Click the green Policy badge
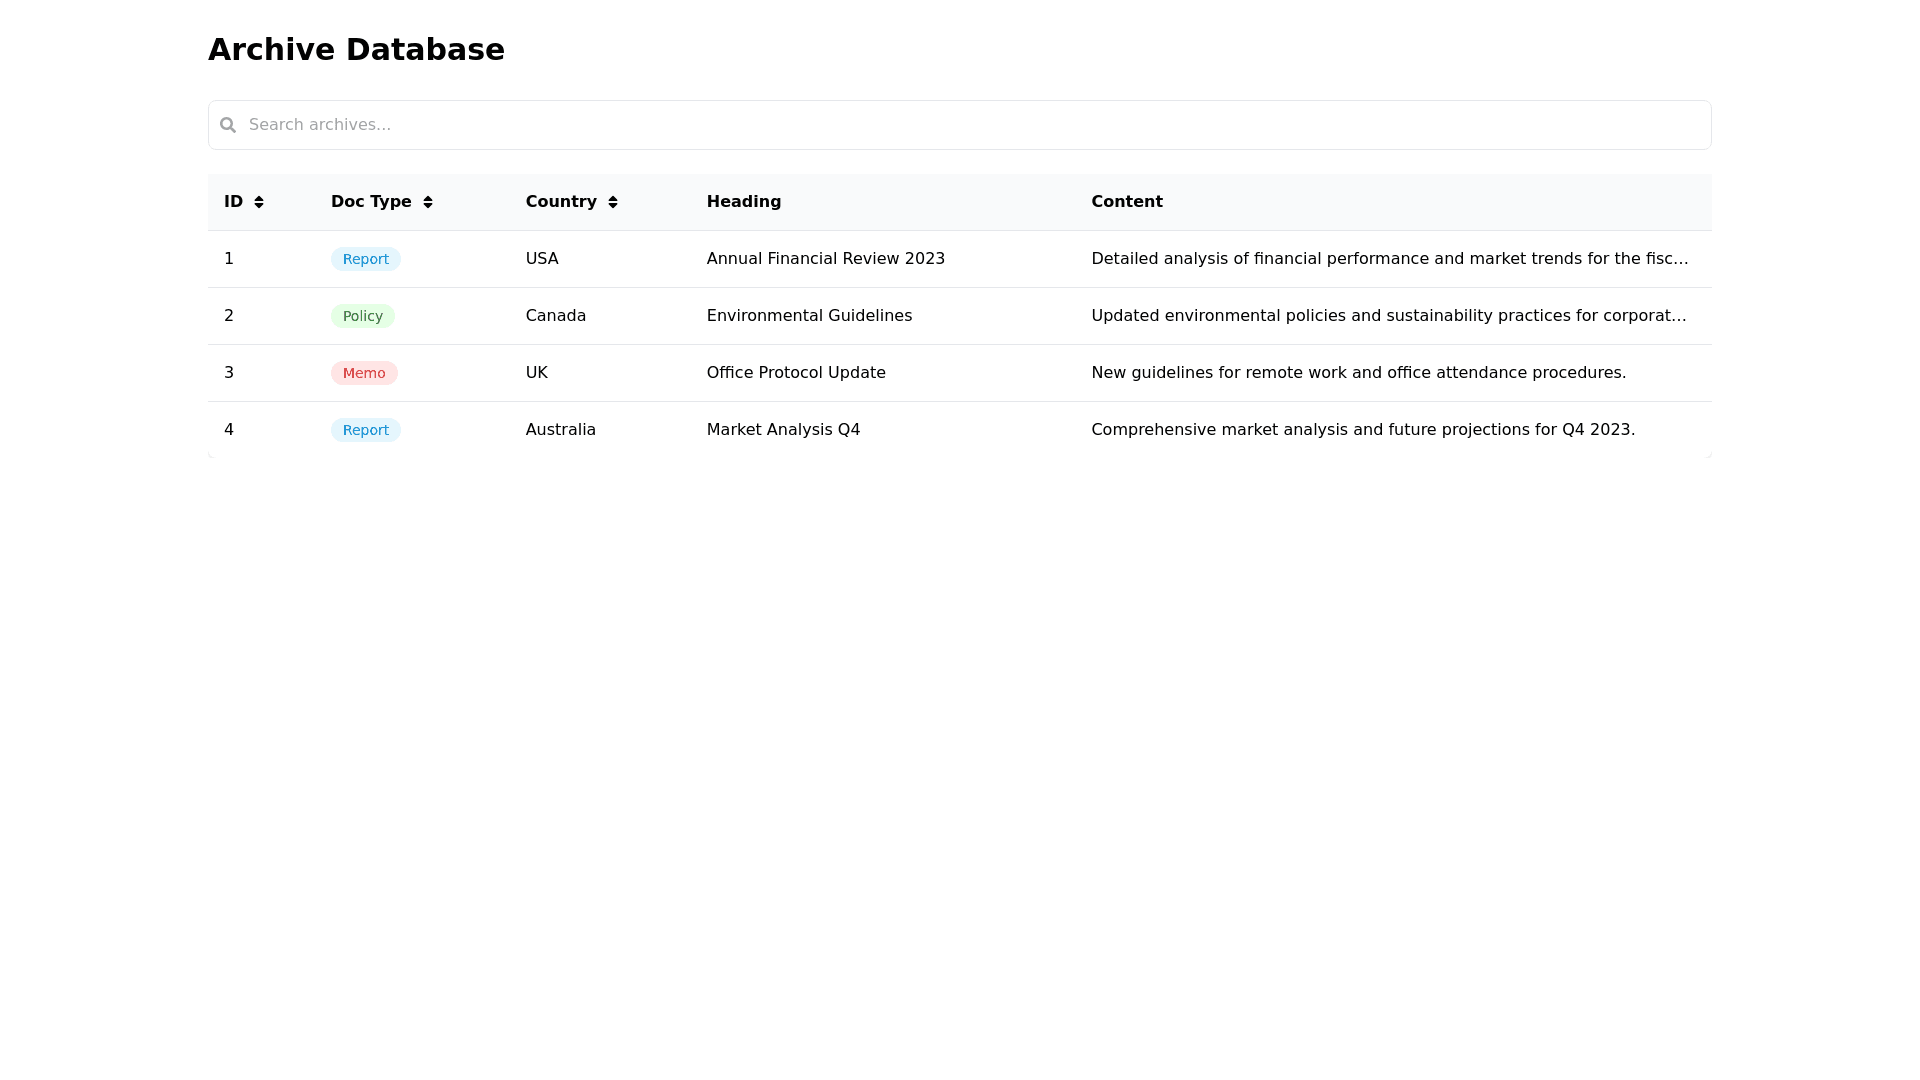 (363, 316)
